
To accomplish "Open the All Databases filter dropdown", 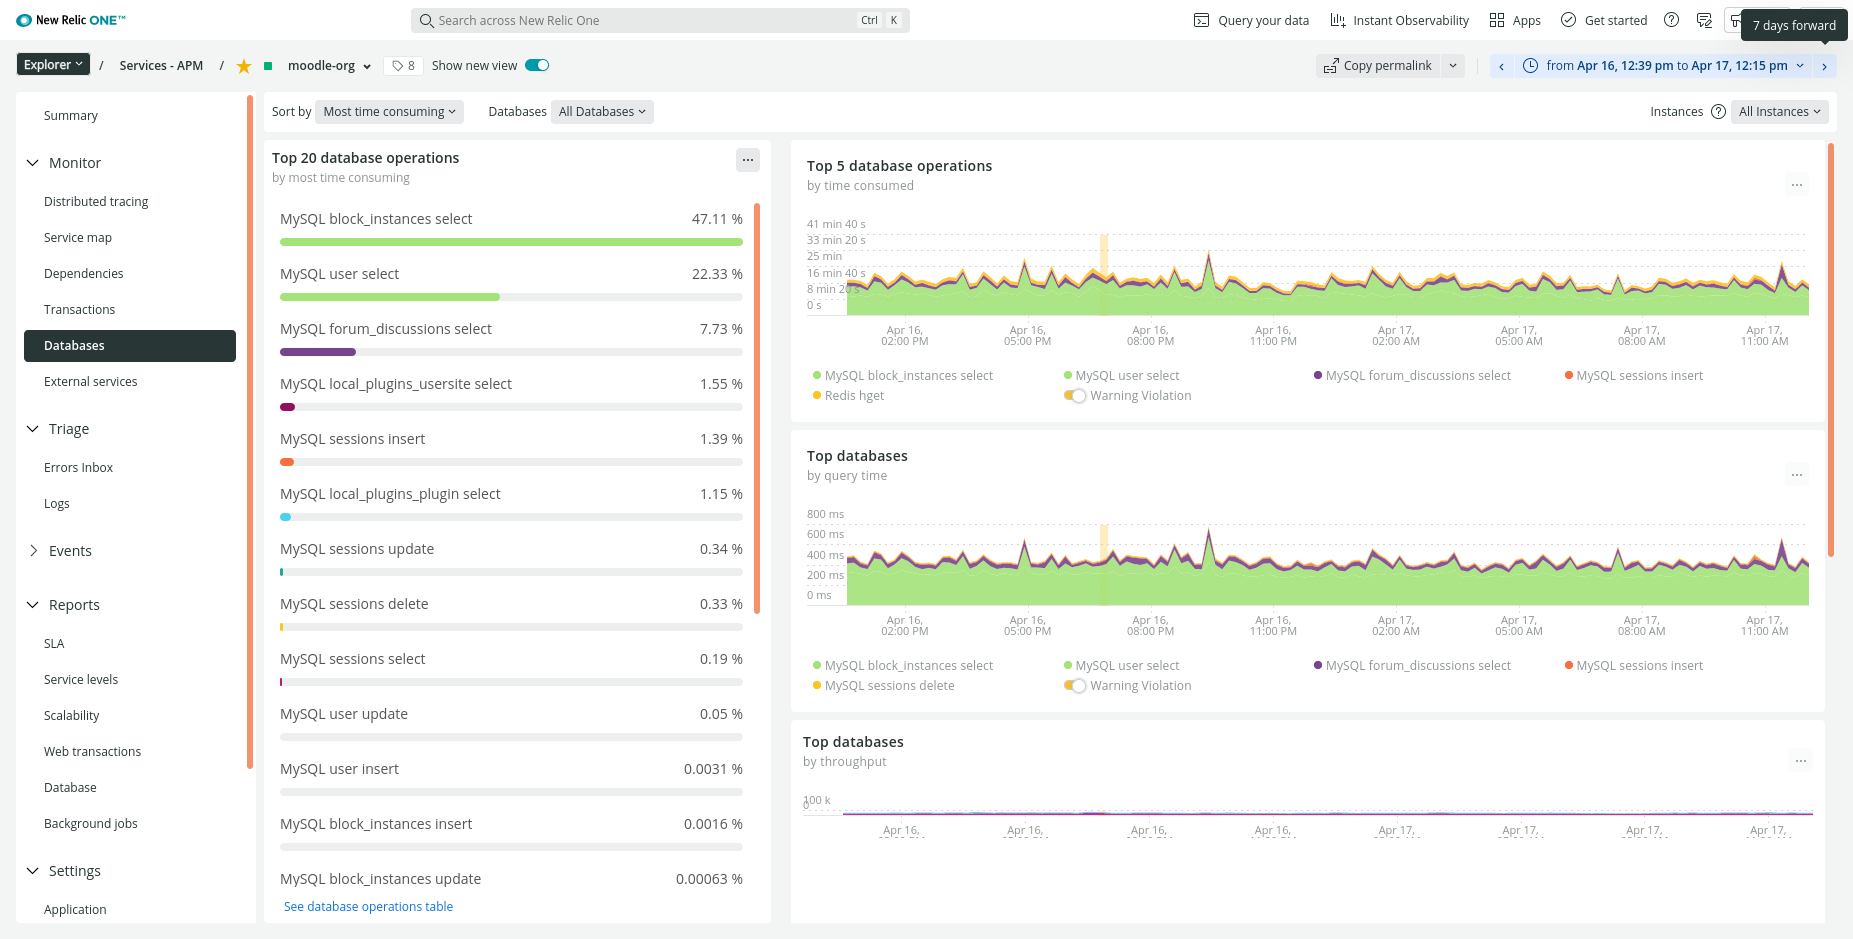I will coord(602,112).
